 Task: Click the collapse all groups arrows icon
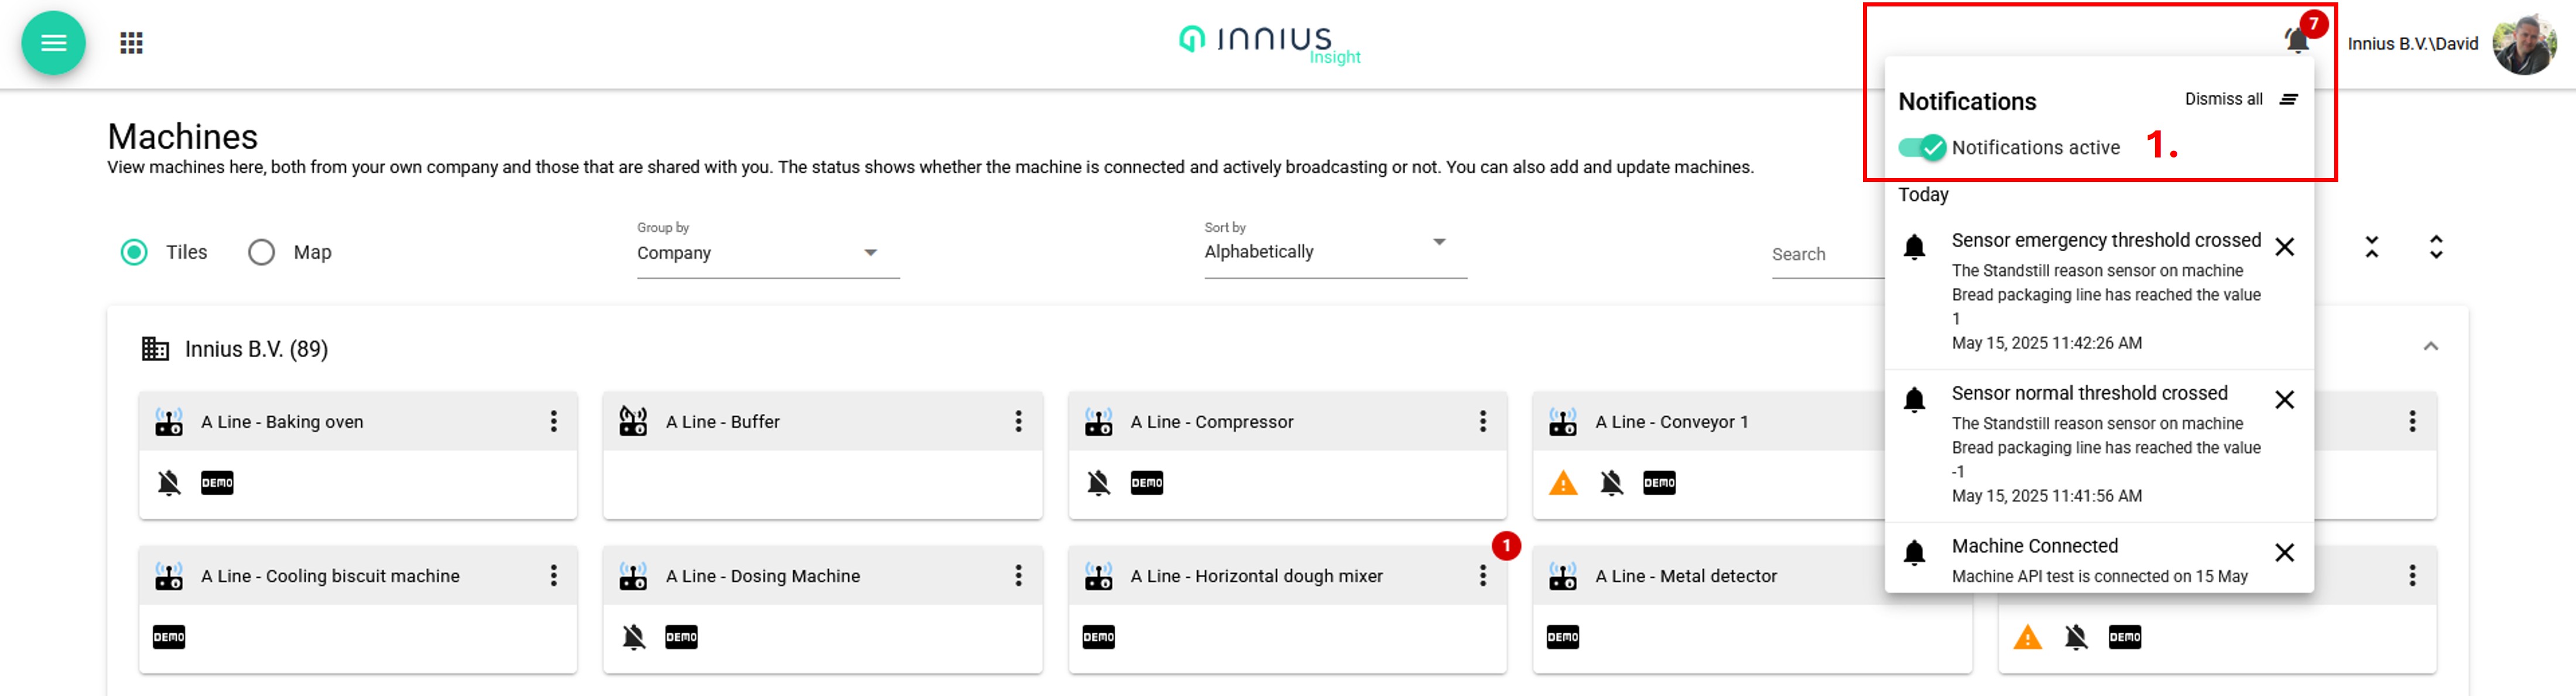tap(2371, 247)
